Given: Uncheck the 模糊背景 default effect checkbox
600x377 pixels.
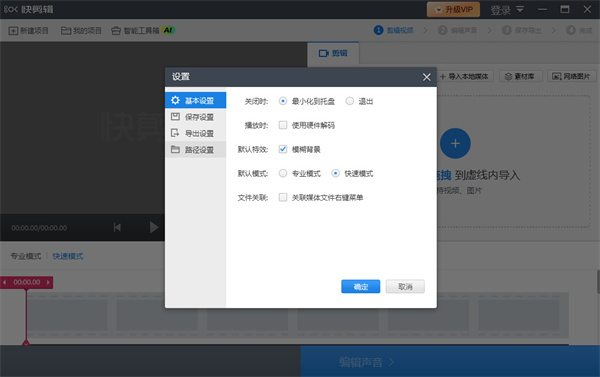Looking at the screenshot, I should 283,149.
